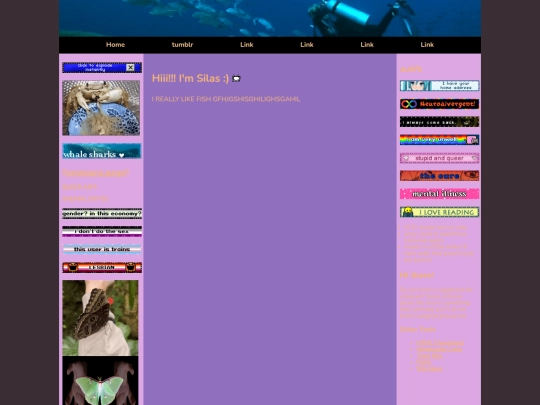Click the 'click to explode instantly' blinkie
Screen dimensions: 540x405
[102, 68]
